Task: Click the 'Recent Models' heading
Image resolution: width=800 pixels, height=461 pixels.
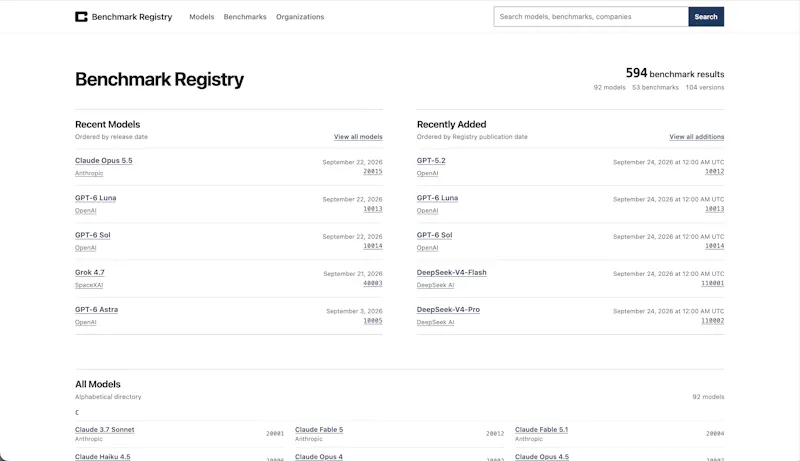Action: click(x=108, y=124)
